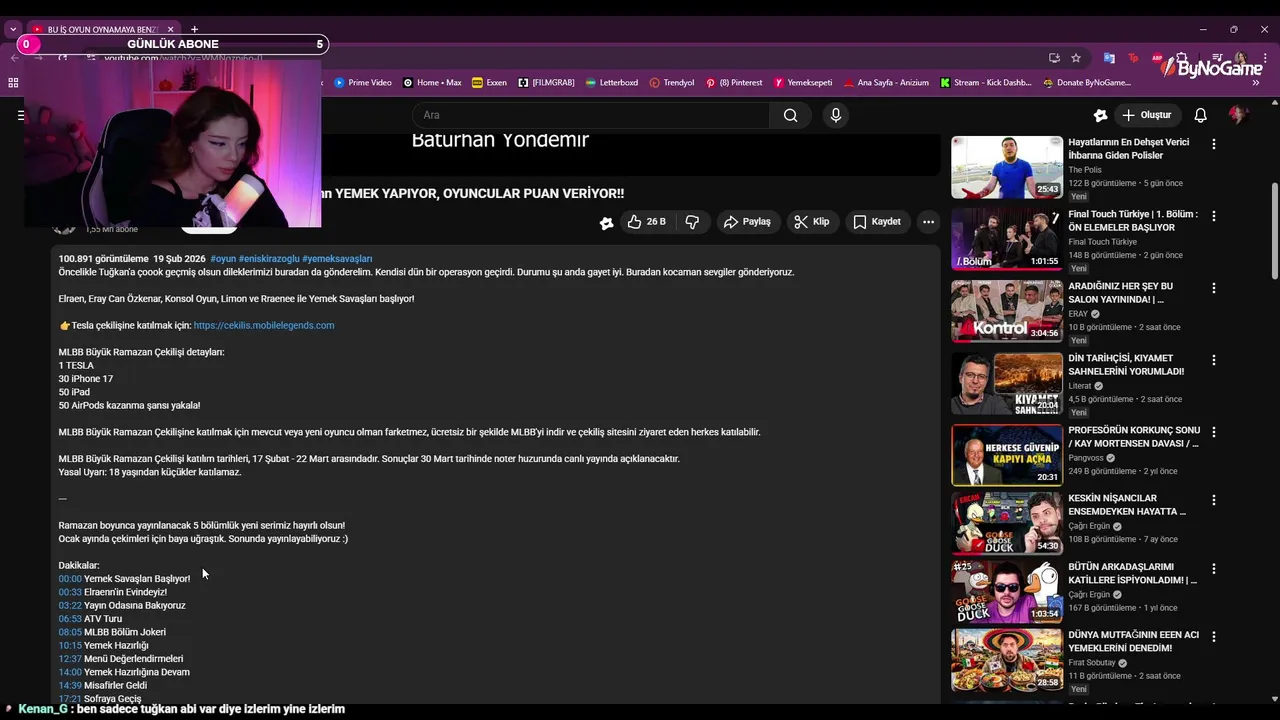Bookmark page with star icon
This screenshot has height=720, width=1280.
(x=1076, y=58)
